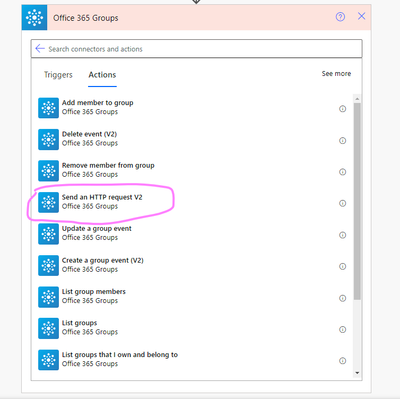The image size is (400, 399).
Task: Focus the Search connectors and actions field
Action: point(196,49)
